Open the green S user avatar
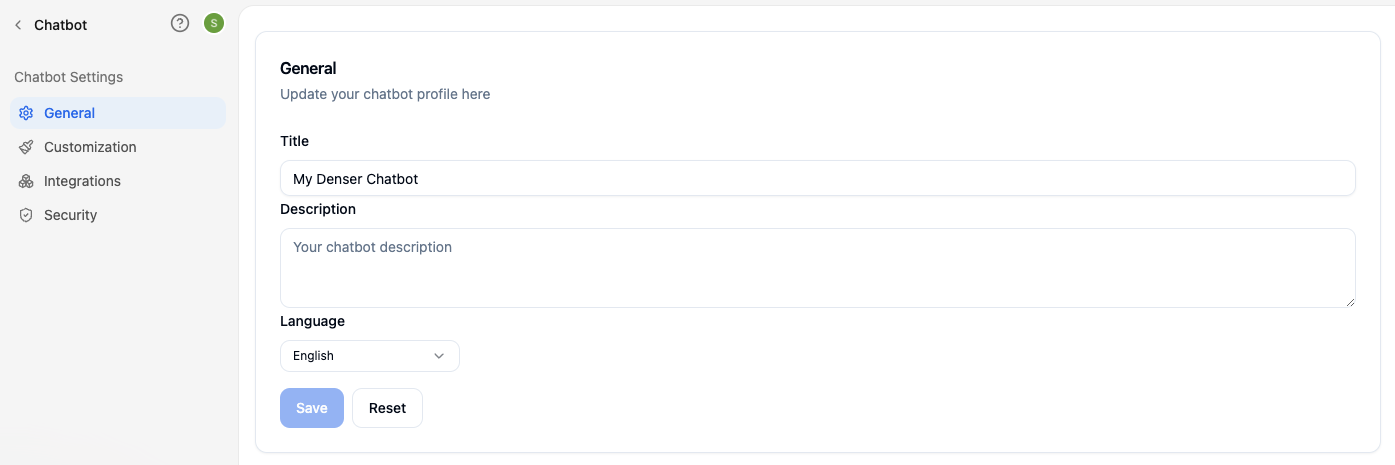Screen dimensions: 1395x465 click(214, 23)
